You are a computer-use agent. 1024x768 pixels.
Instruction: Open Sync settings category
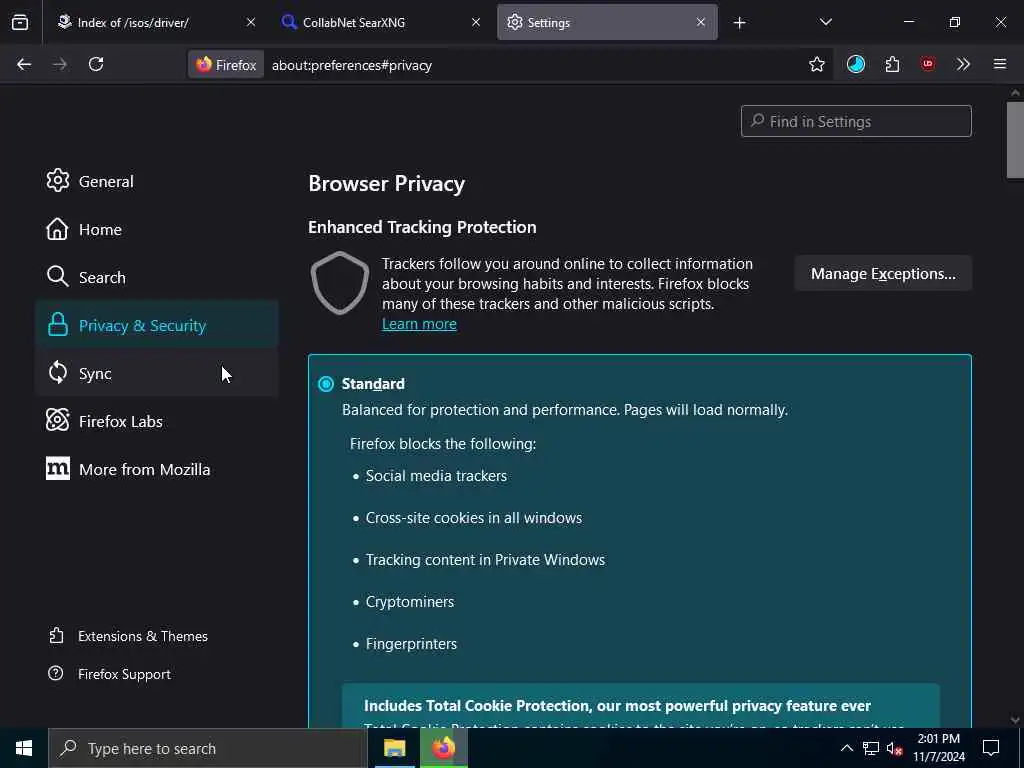click(157, 373)
